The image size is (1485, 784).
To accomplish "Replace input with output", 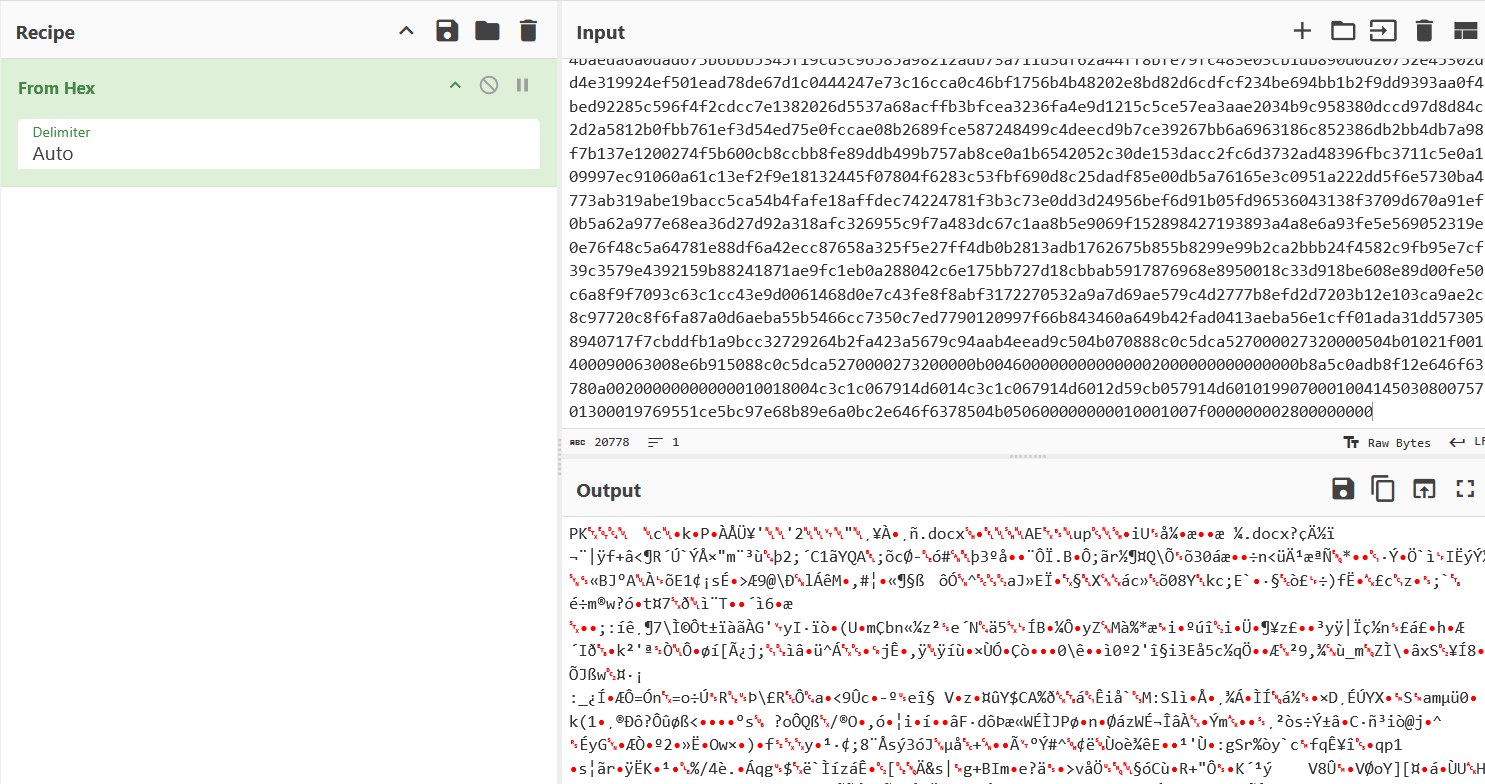I will tap(1424, 489).
